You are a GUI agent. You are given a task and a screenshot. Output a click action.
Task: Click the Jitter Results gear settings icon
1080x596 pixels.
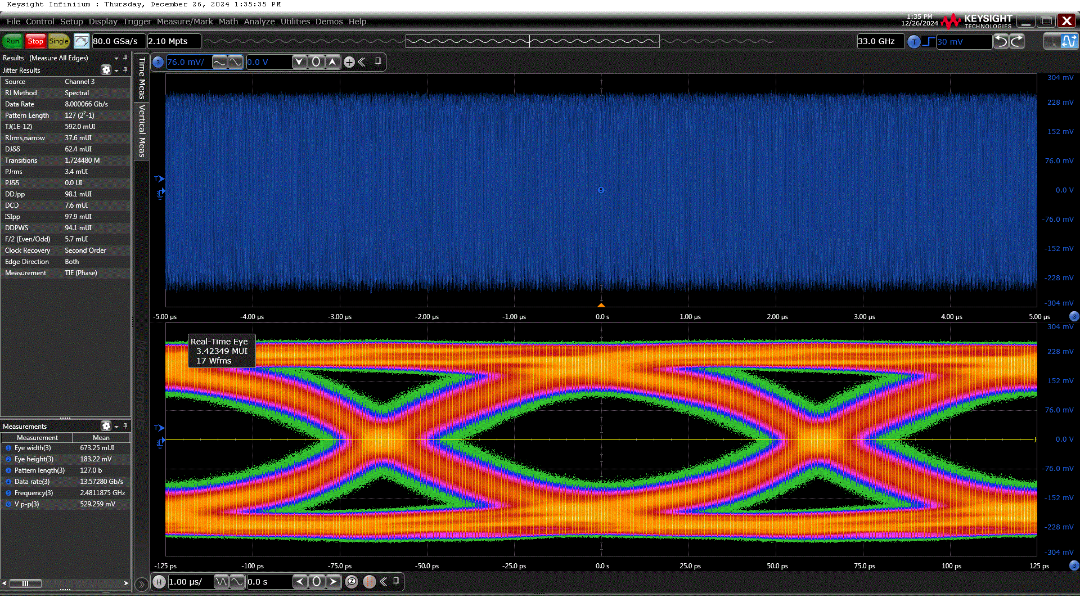coord(106,70)
